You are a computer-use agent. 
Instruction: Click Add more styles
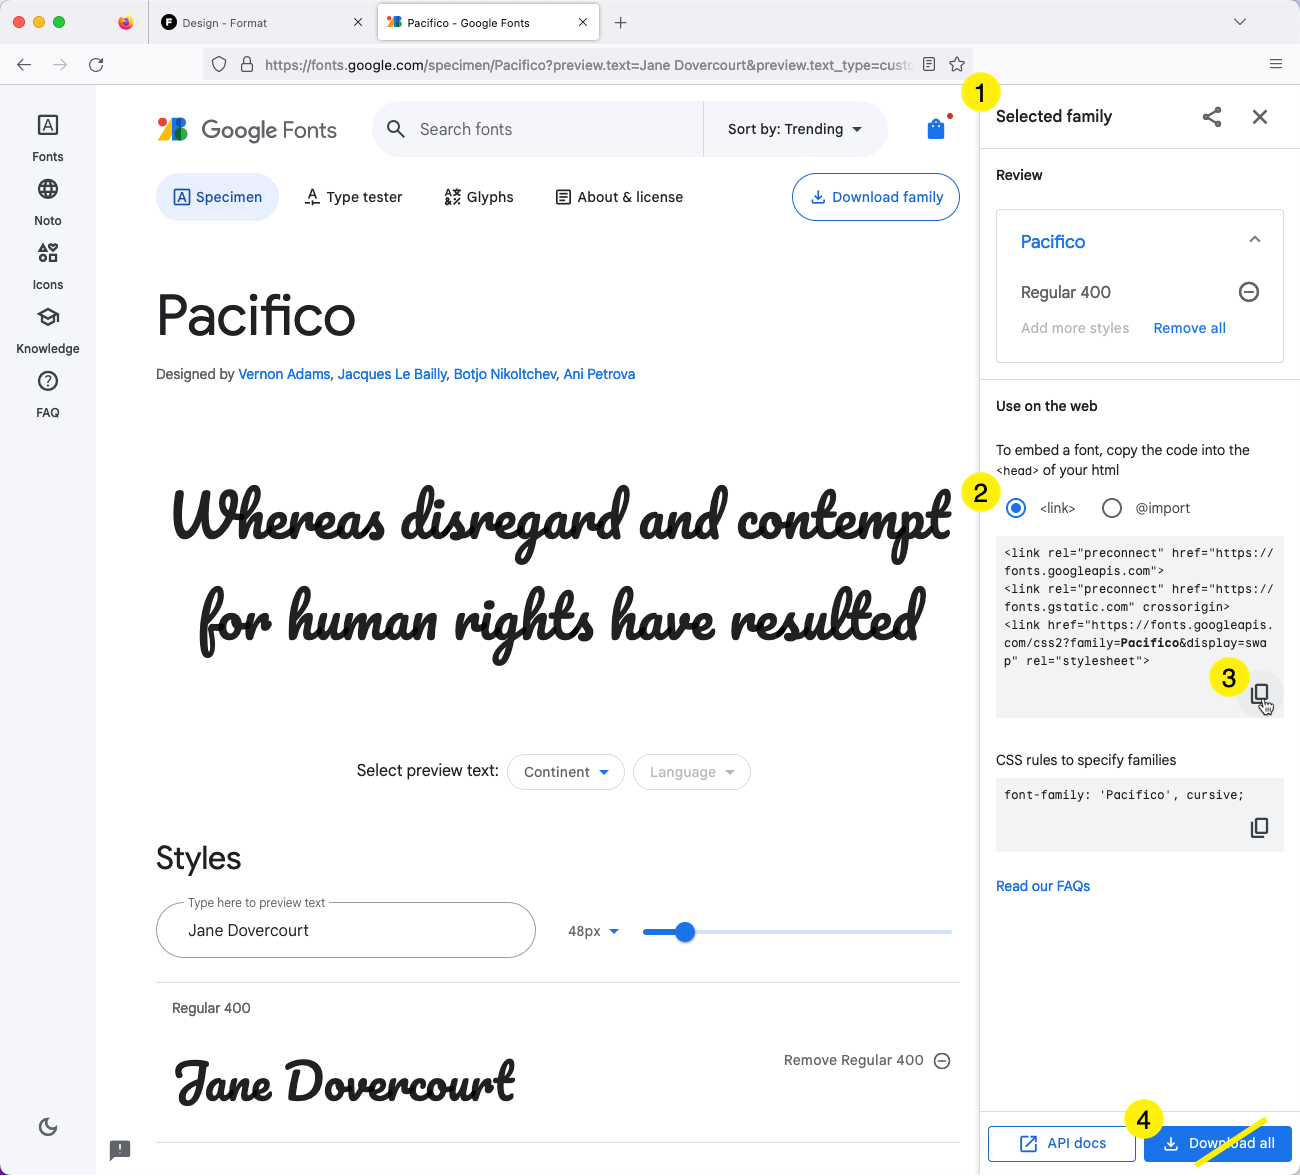pyautogui.click(x=1075, y=328)
